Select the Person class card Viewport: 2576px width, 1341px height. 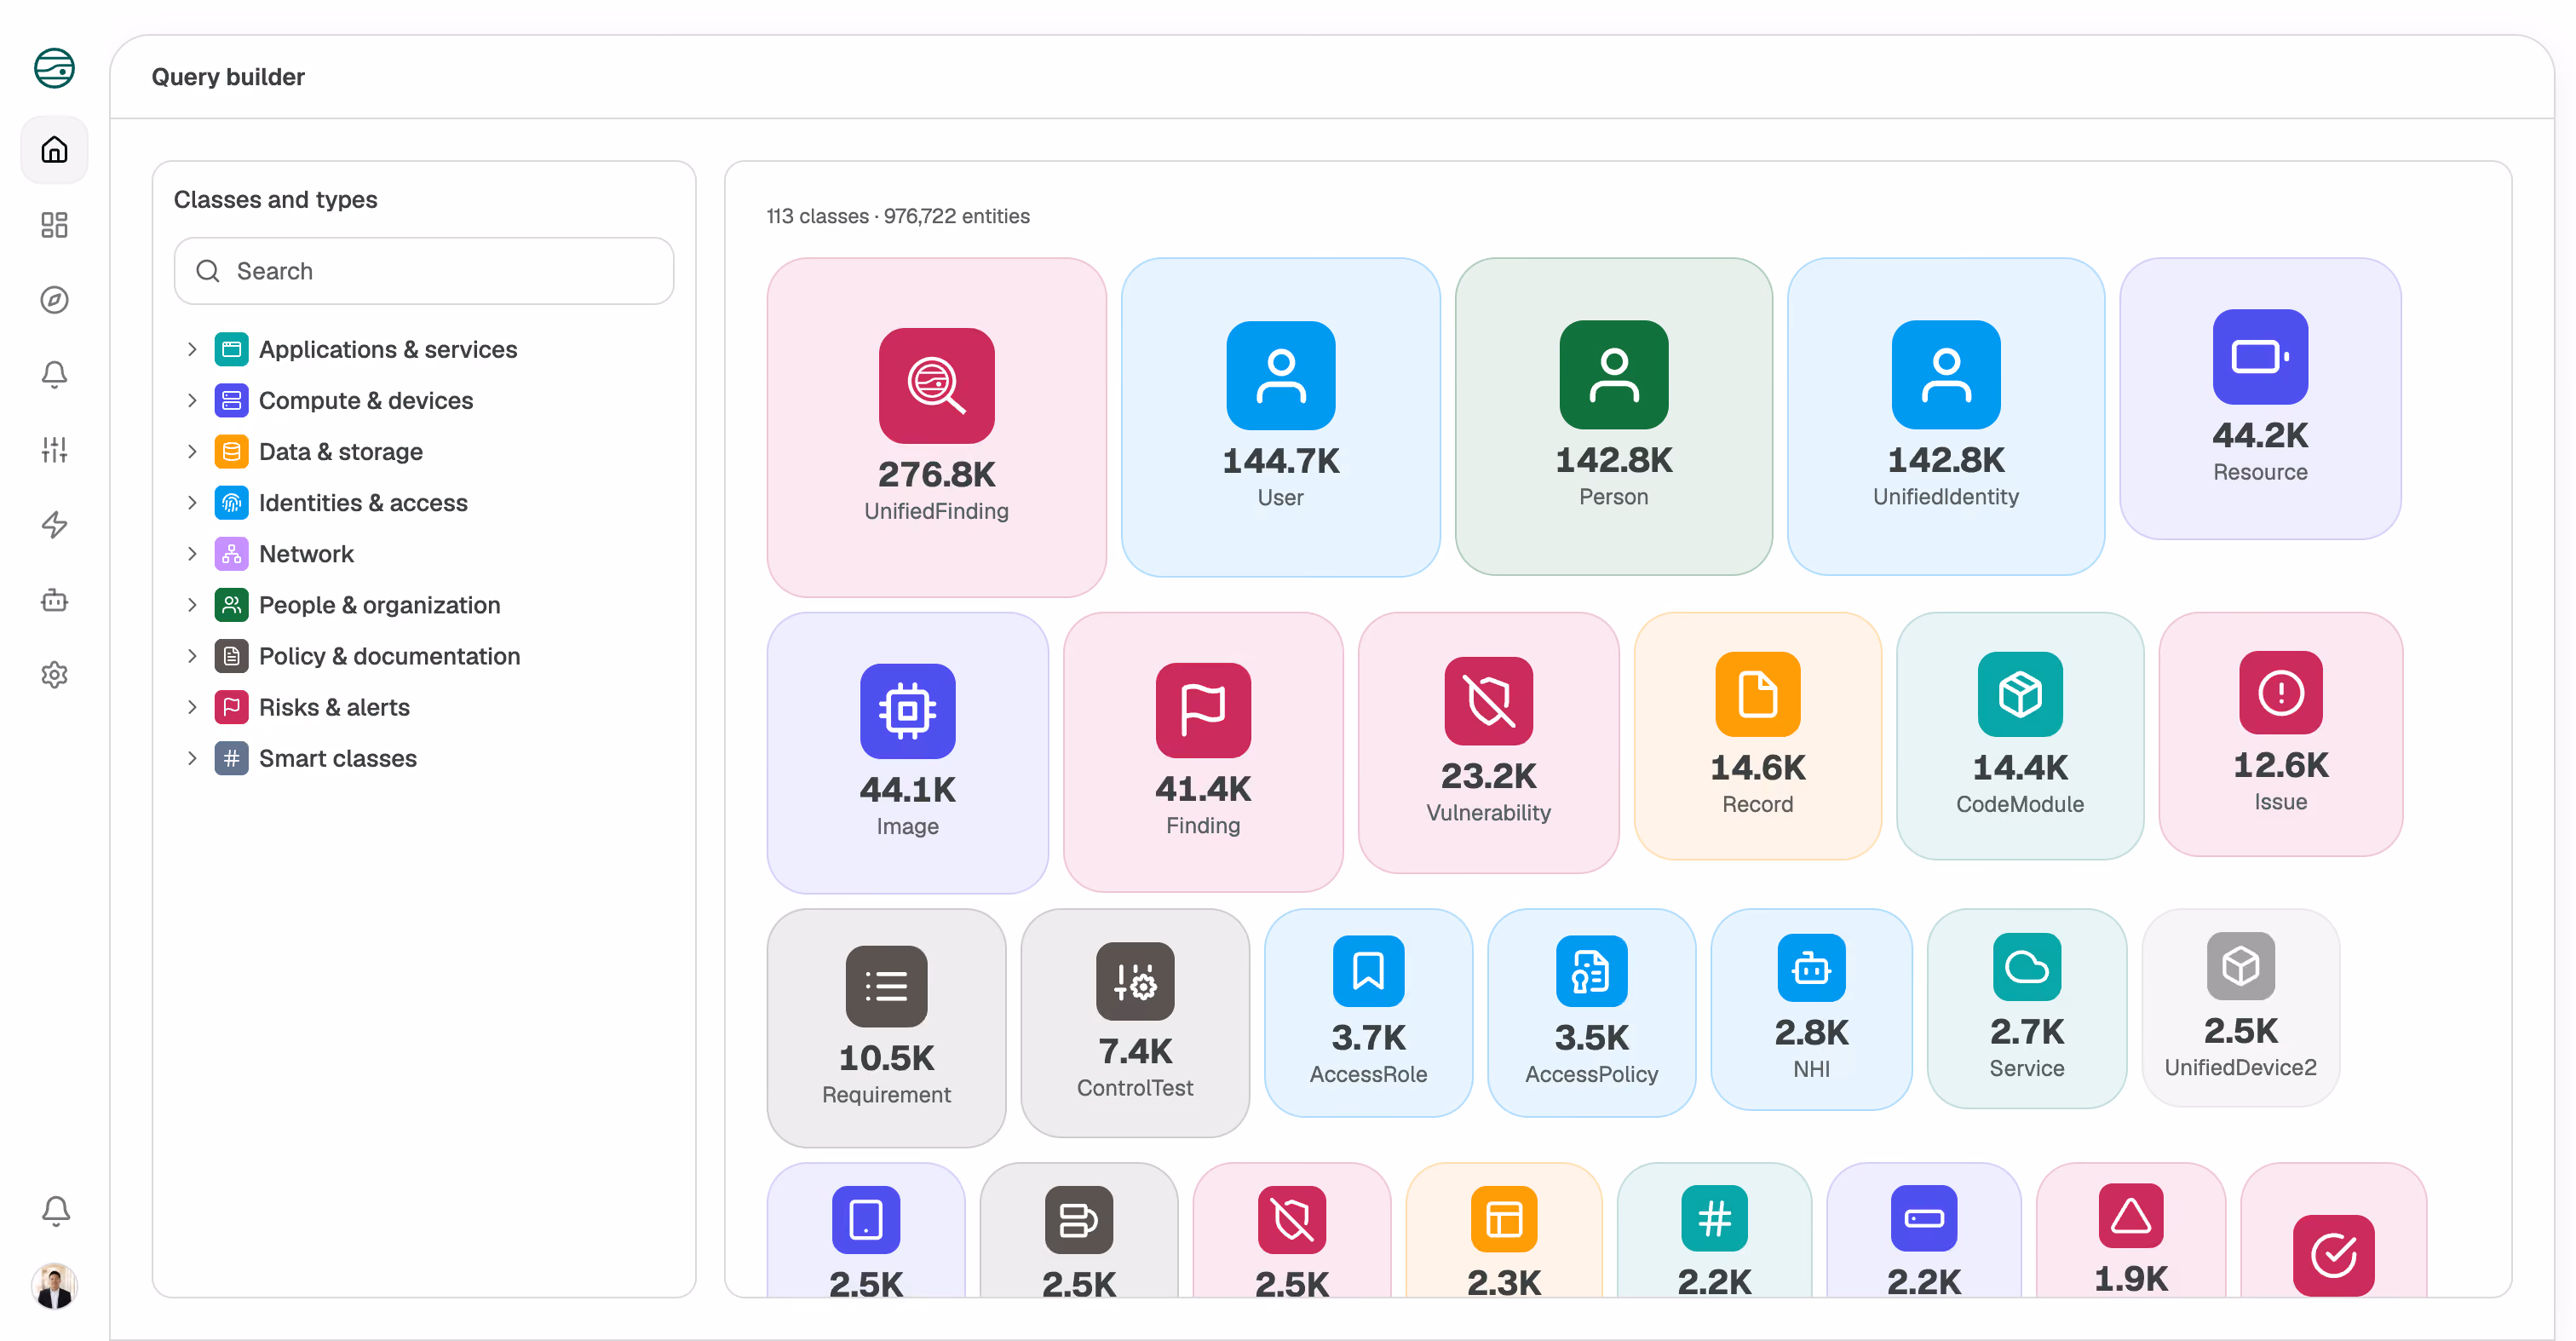coord(1613,417)
